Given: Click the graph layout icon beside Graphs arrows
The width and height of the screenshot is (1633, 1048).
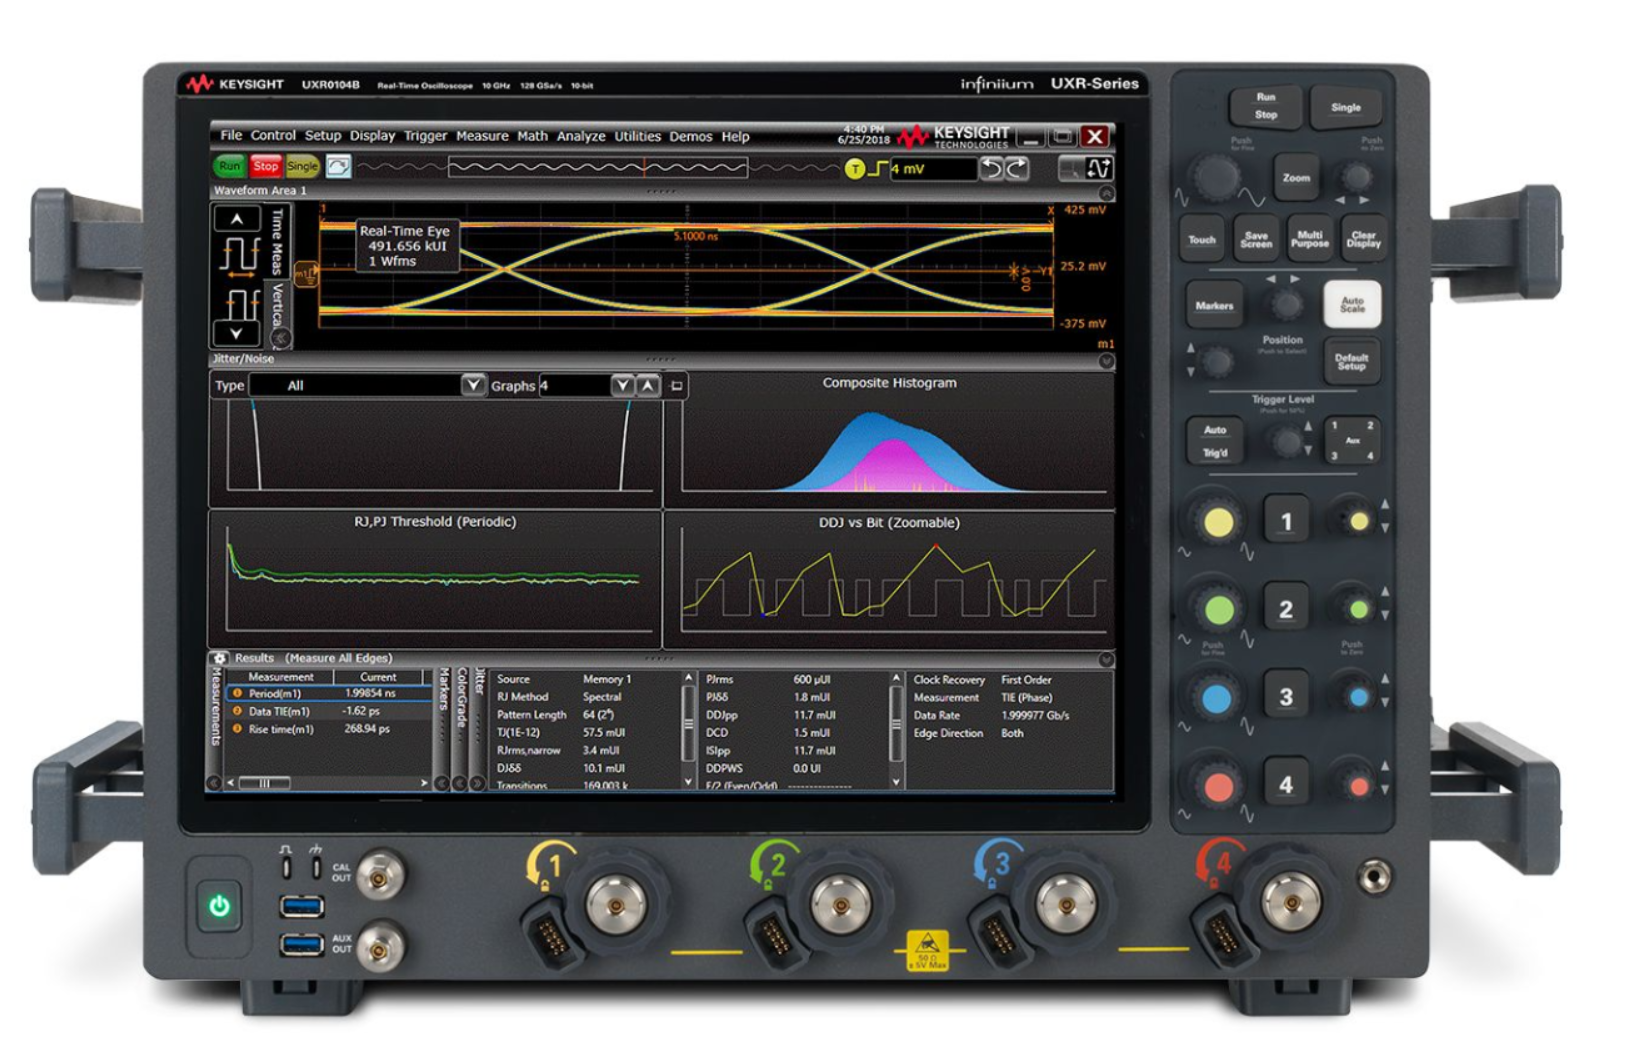Looking at the screenshot, I should tap(677, 386).
